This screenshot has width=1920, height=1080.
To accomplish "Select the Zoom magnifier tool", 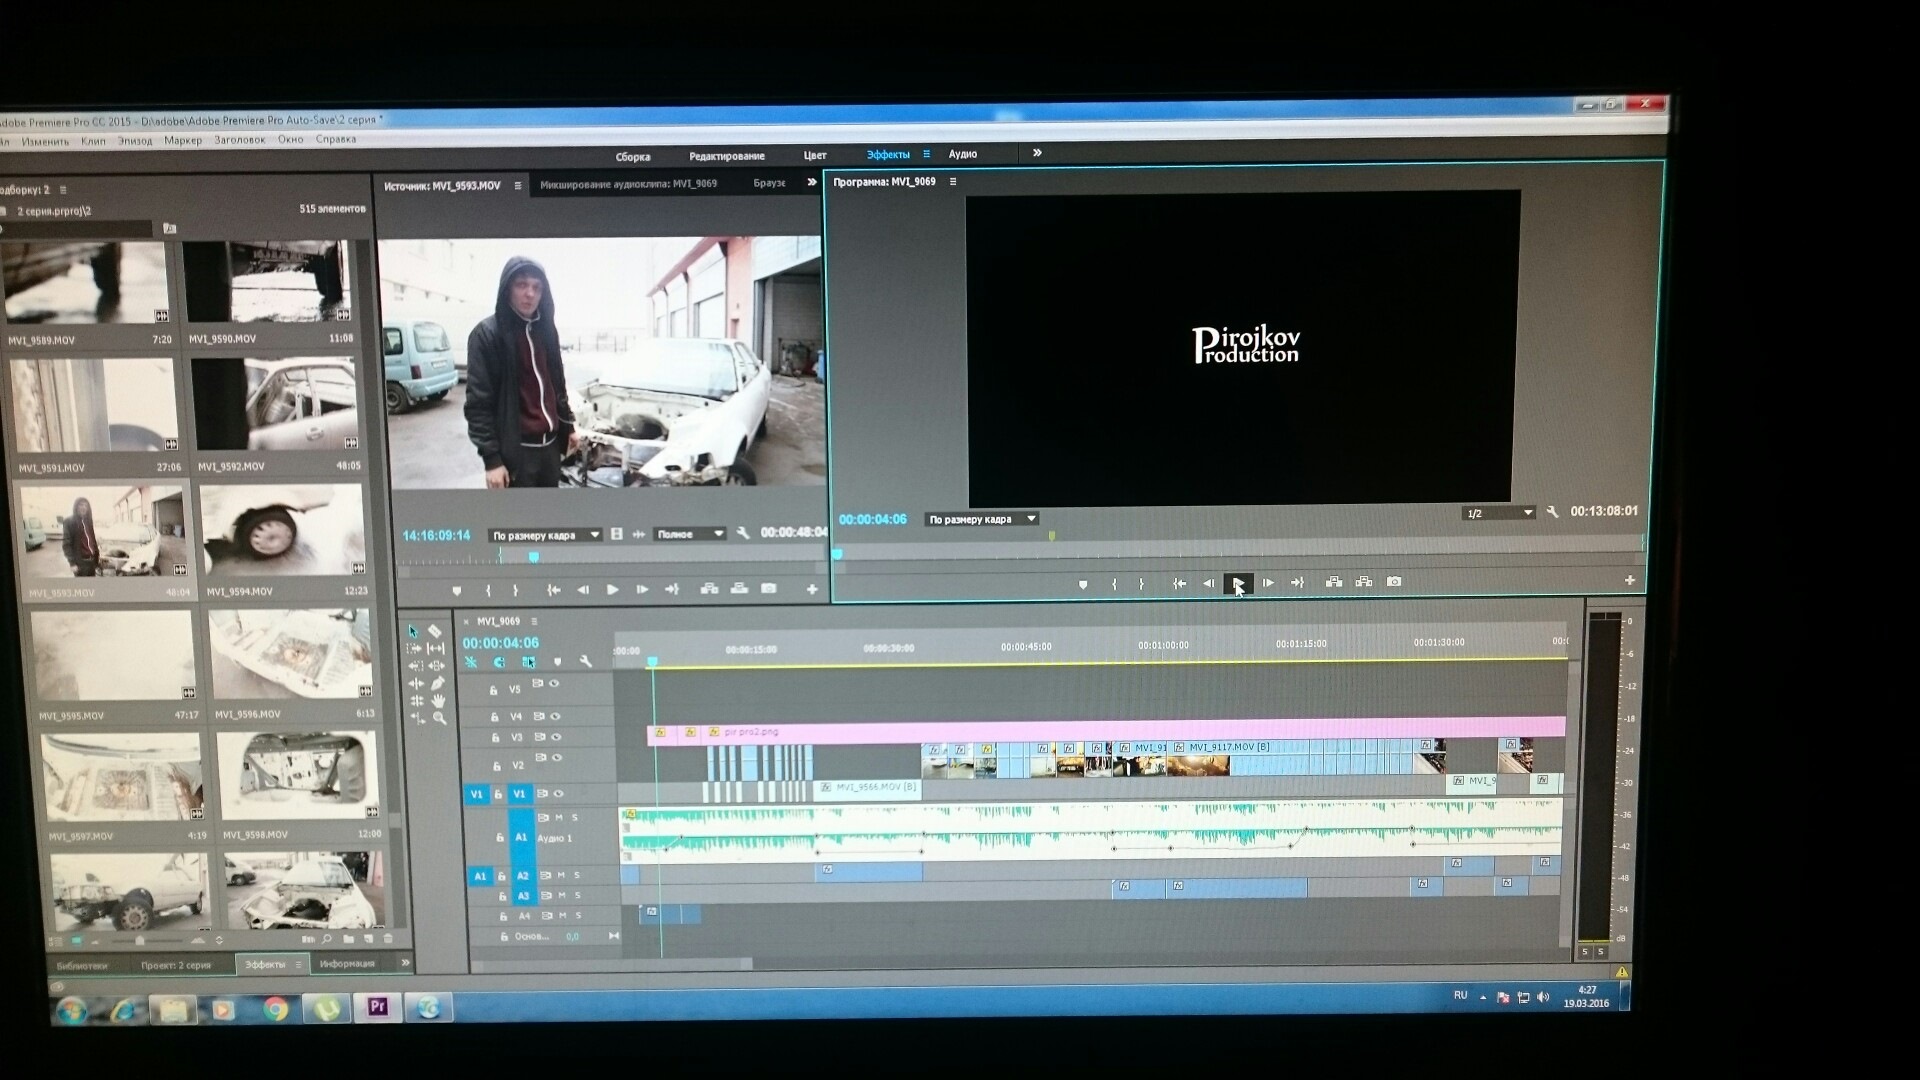I will tap(439, 718).
